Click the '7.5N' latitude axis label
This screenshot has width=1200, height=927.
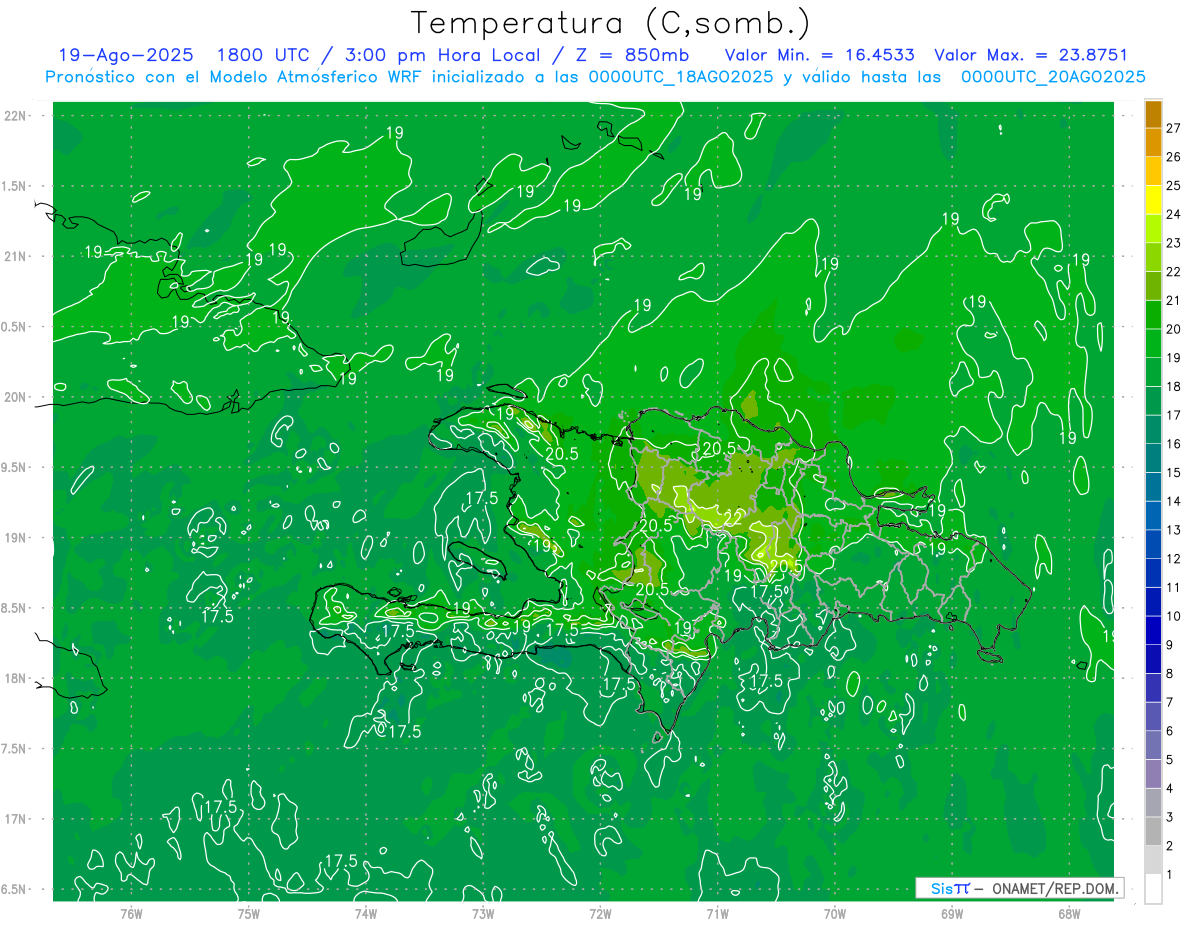15,749
